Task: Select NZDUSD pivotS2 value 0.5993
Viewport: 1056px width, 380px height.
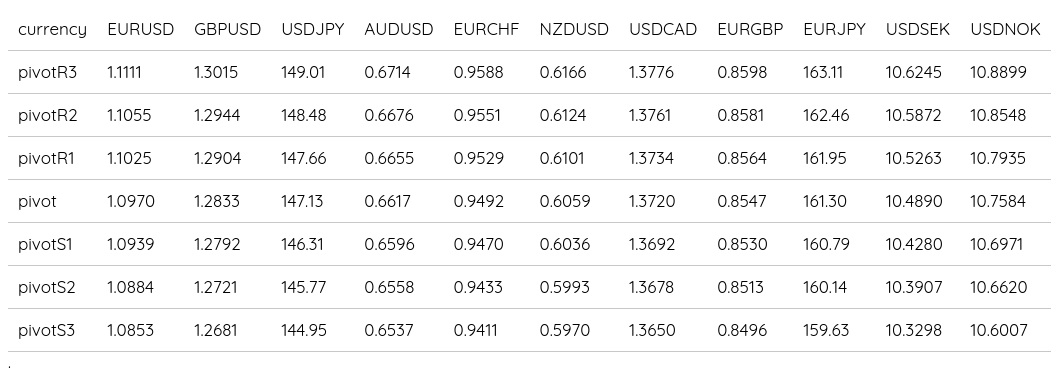Action: coord(564,288)
